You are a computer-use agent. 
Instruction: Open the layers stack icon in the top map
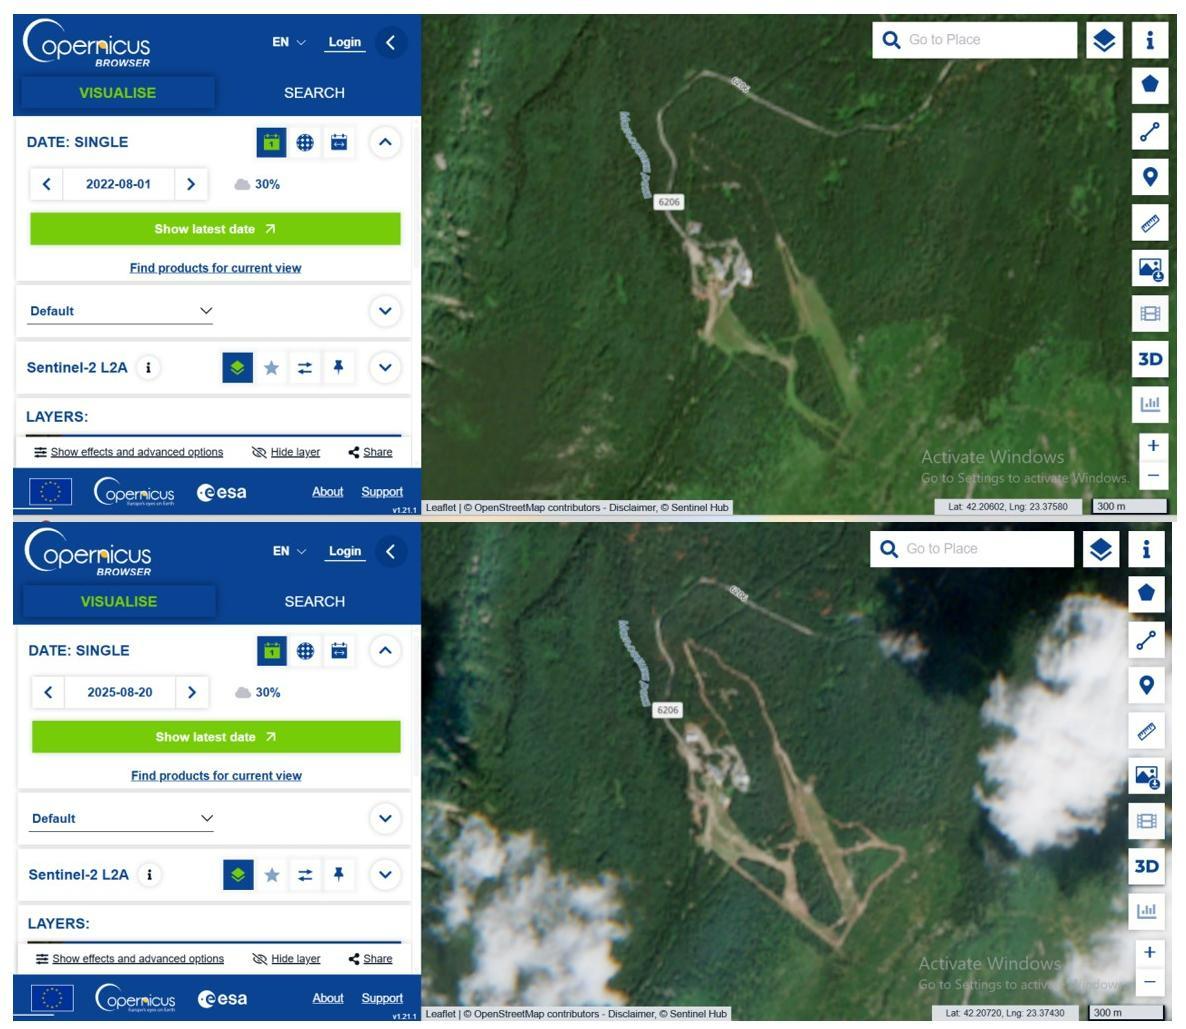click(1104, 40)
